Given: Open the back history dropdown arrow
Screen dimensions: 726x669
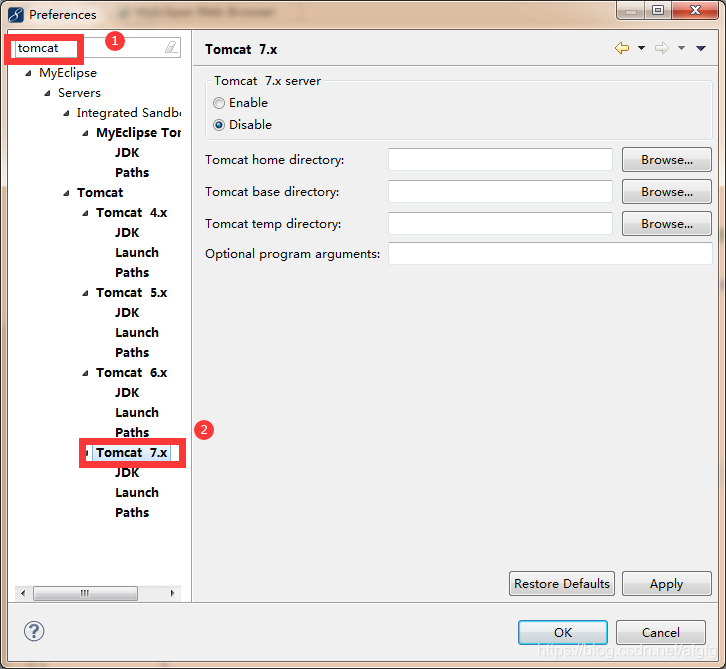Looking at the screenshot, I should click(641, 48).
